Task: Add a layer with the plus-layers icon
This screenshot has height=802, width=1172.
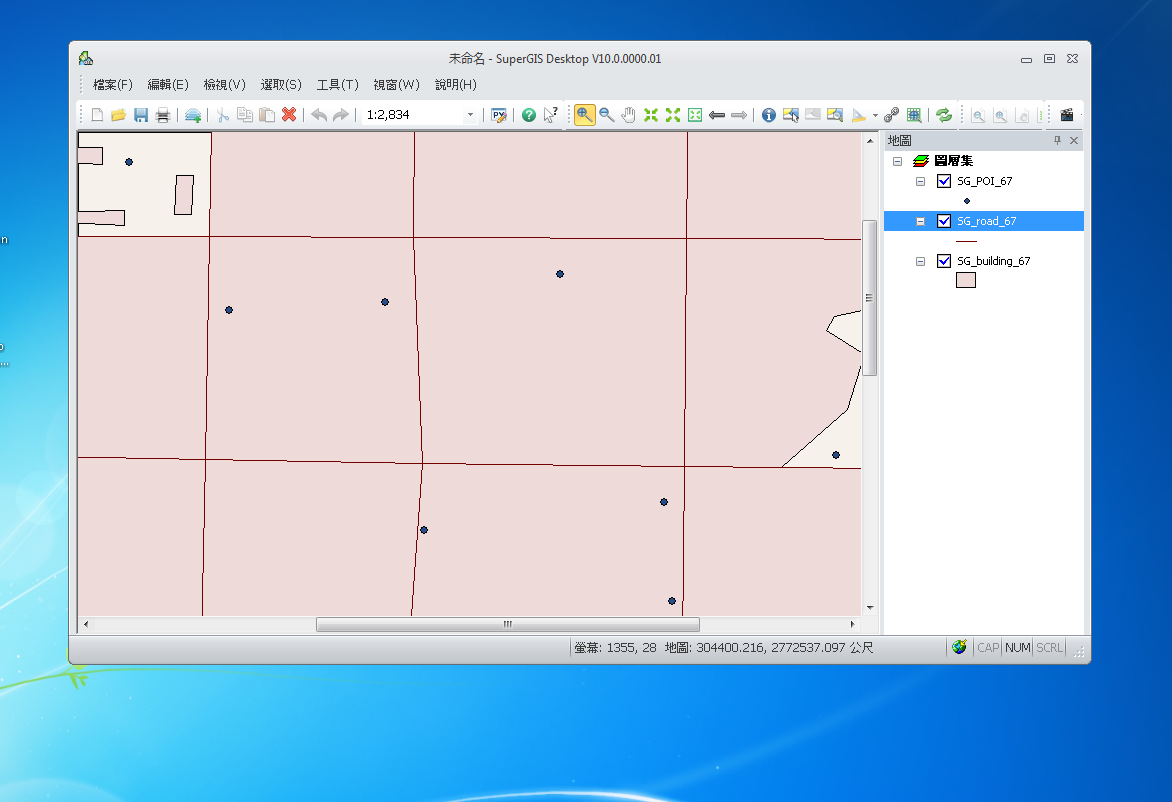Action: (x=193, y=115)
